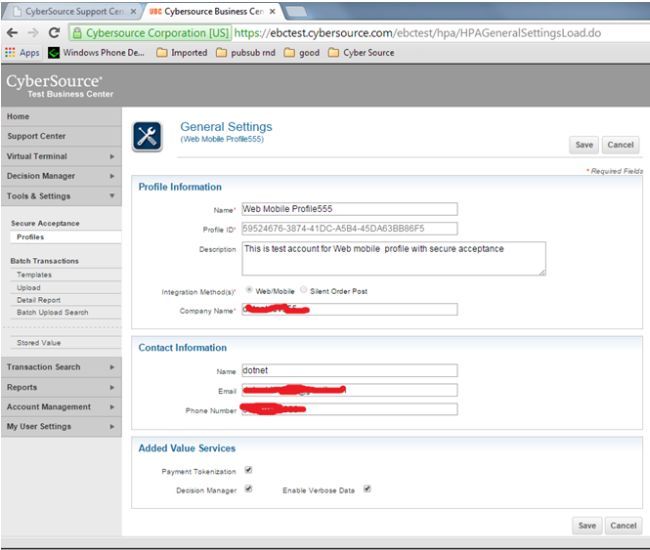Toggle Decision Manager checkbox

click(248, 489)
